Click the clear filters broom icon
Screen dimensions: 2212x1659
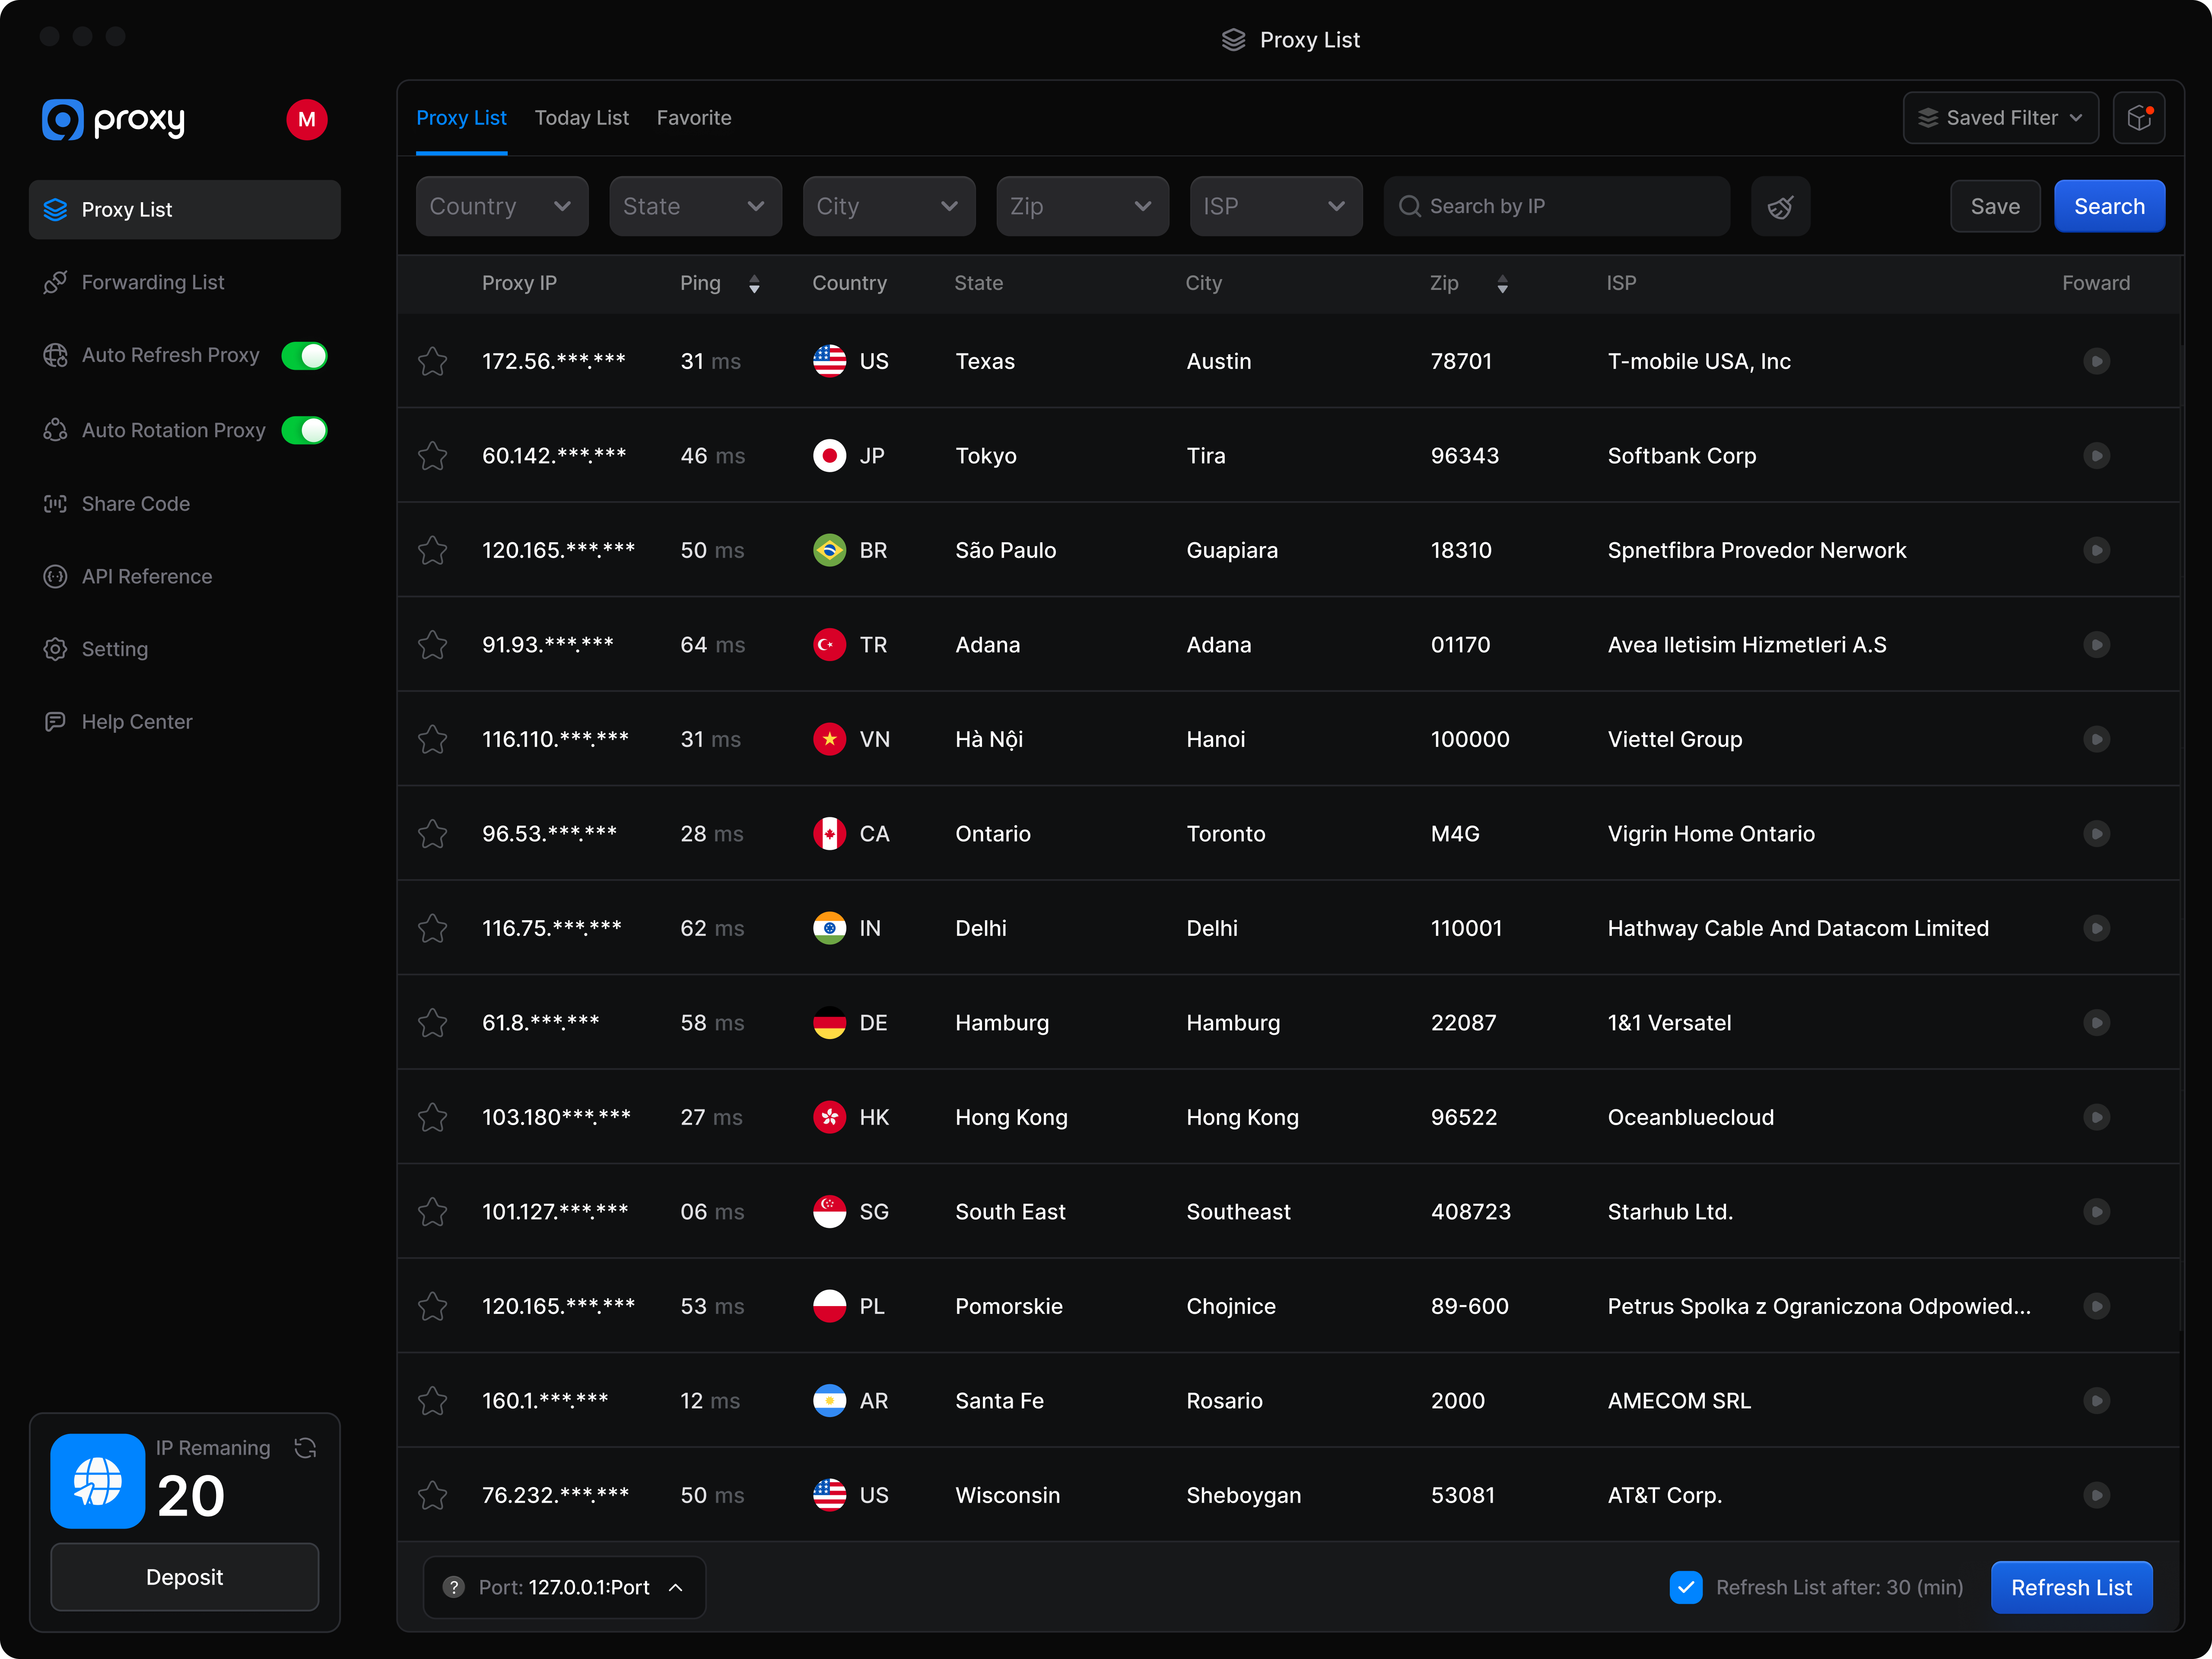[1781, 206]
